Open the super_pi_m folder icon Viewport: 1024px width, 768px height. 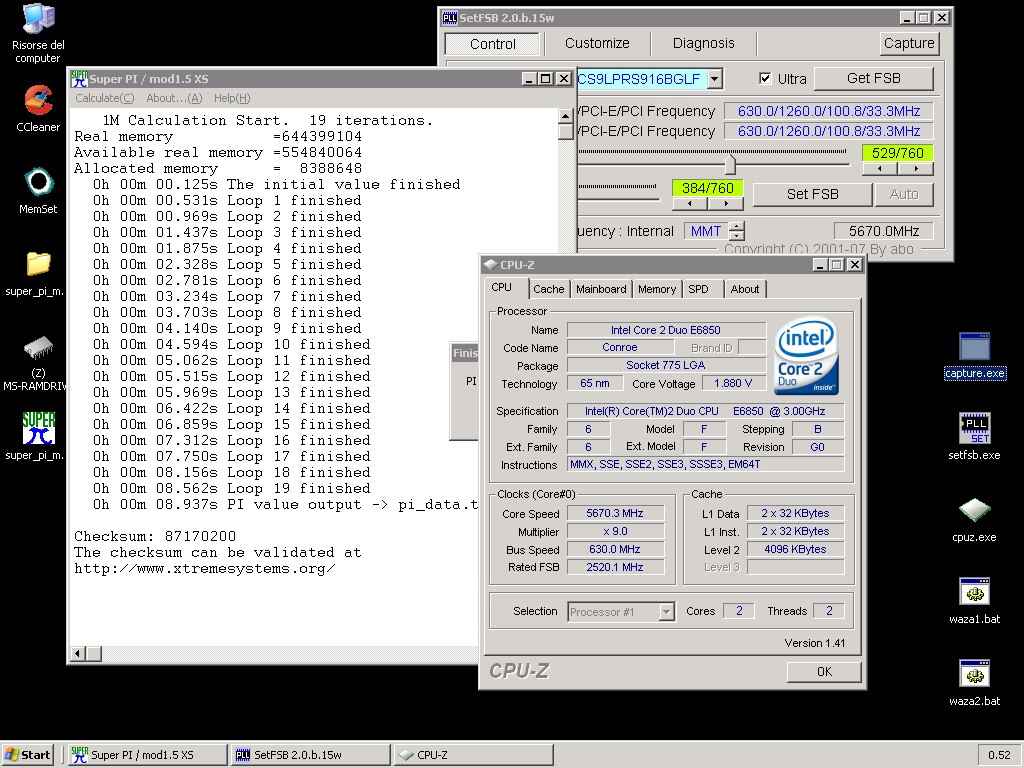click(x=37, y=273)
